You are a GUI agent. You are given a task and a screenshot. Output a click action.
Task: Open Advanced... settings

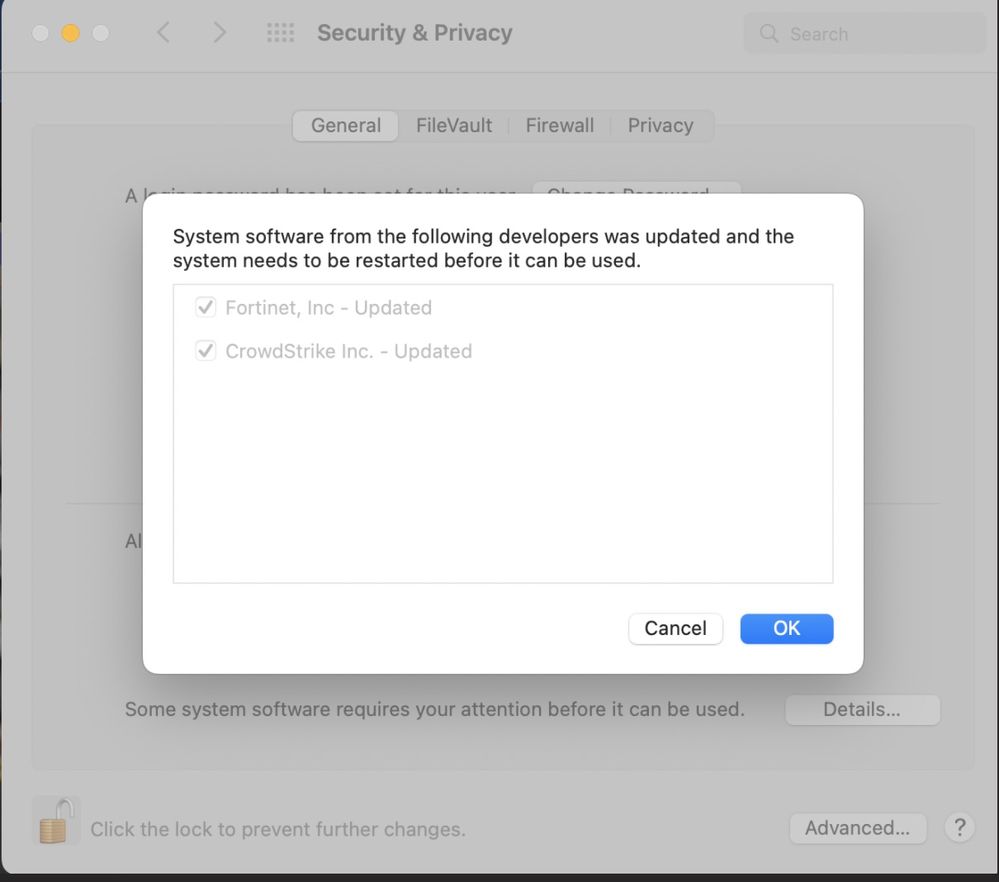tap(857, 828)
